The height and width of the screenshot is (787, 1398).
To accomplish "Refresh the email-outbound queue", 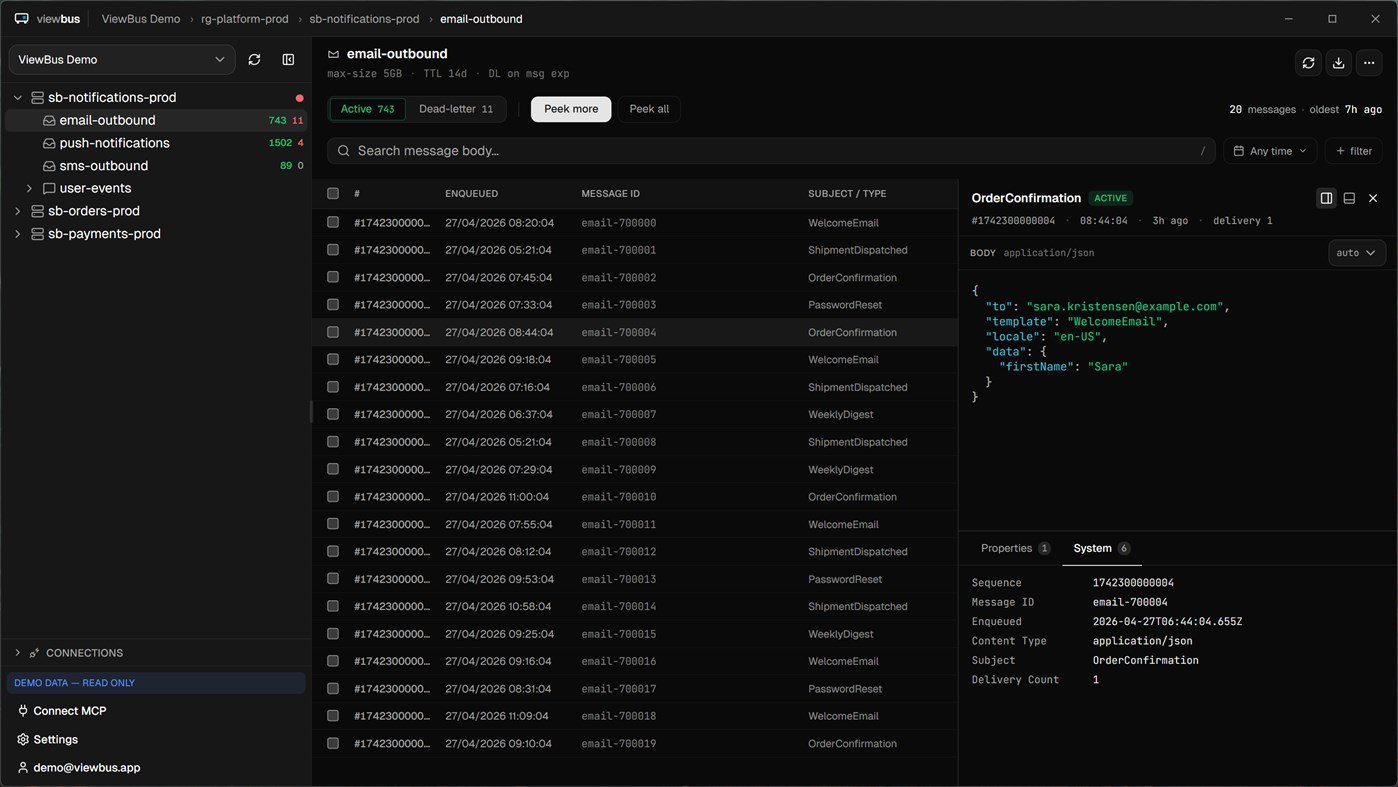I will [1308, 63].
